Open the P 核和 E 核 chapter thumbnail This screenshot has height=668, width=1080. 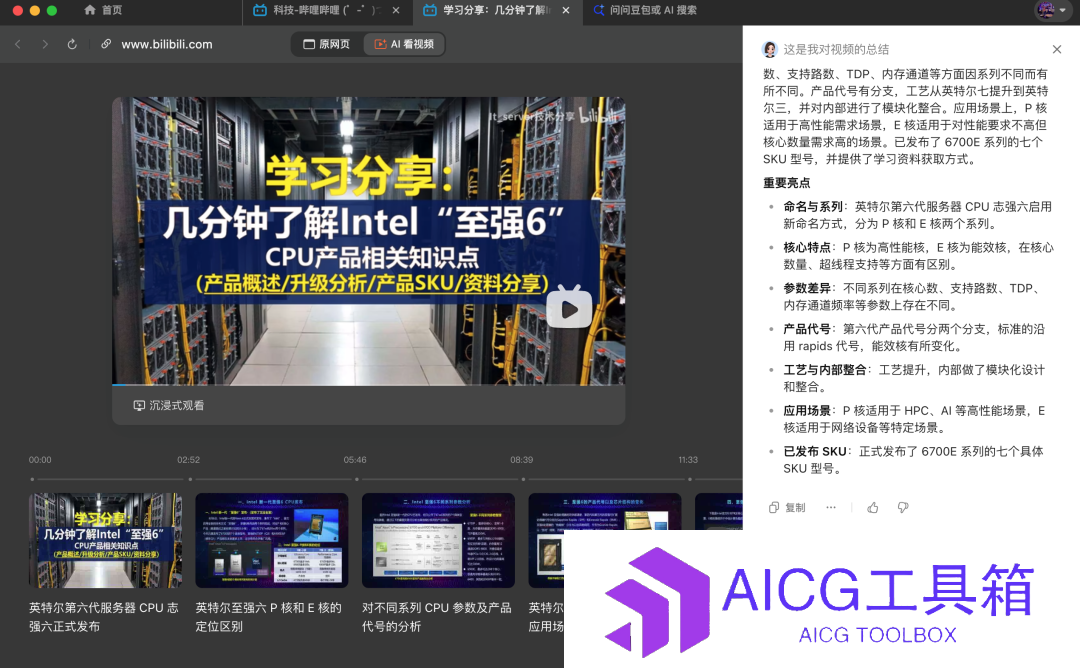click(x=272, y=540)
